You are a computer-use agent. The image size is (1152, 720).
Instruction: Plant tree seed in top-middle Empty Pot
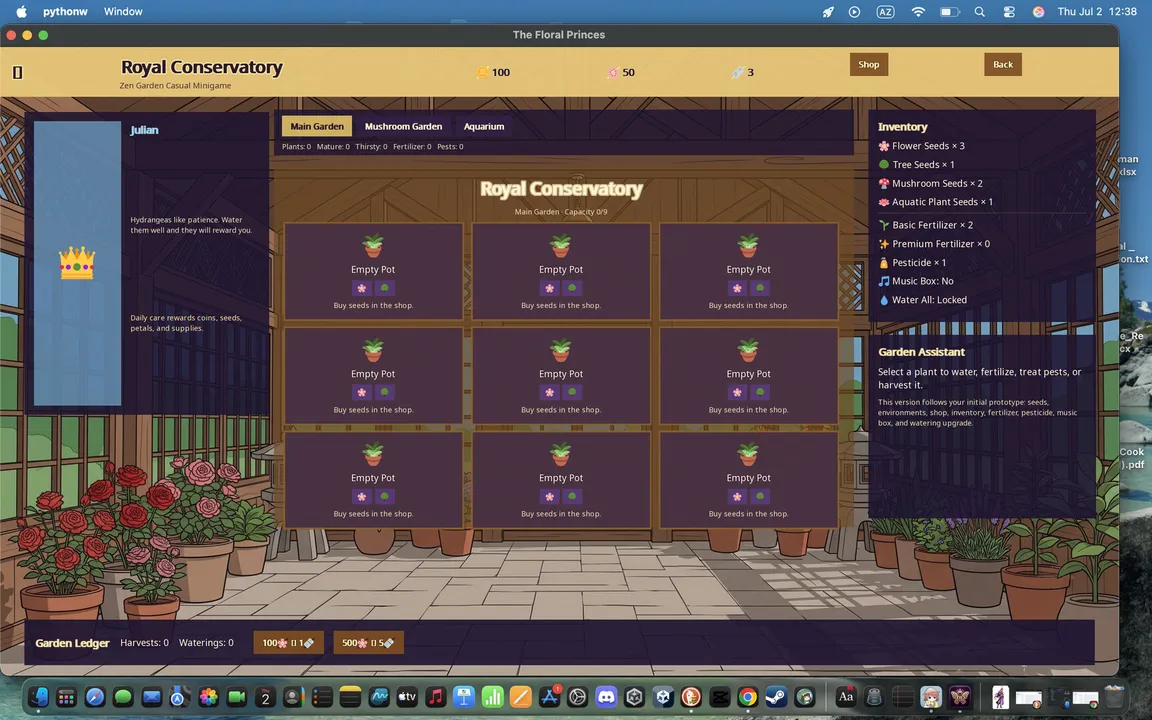pos(572,288)
